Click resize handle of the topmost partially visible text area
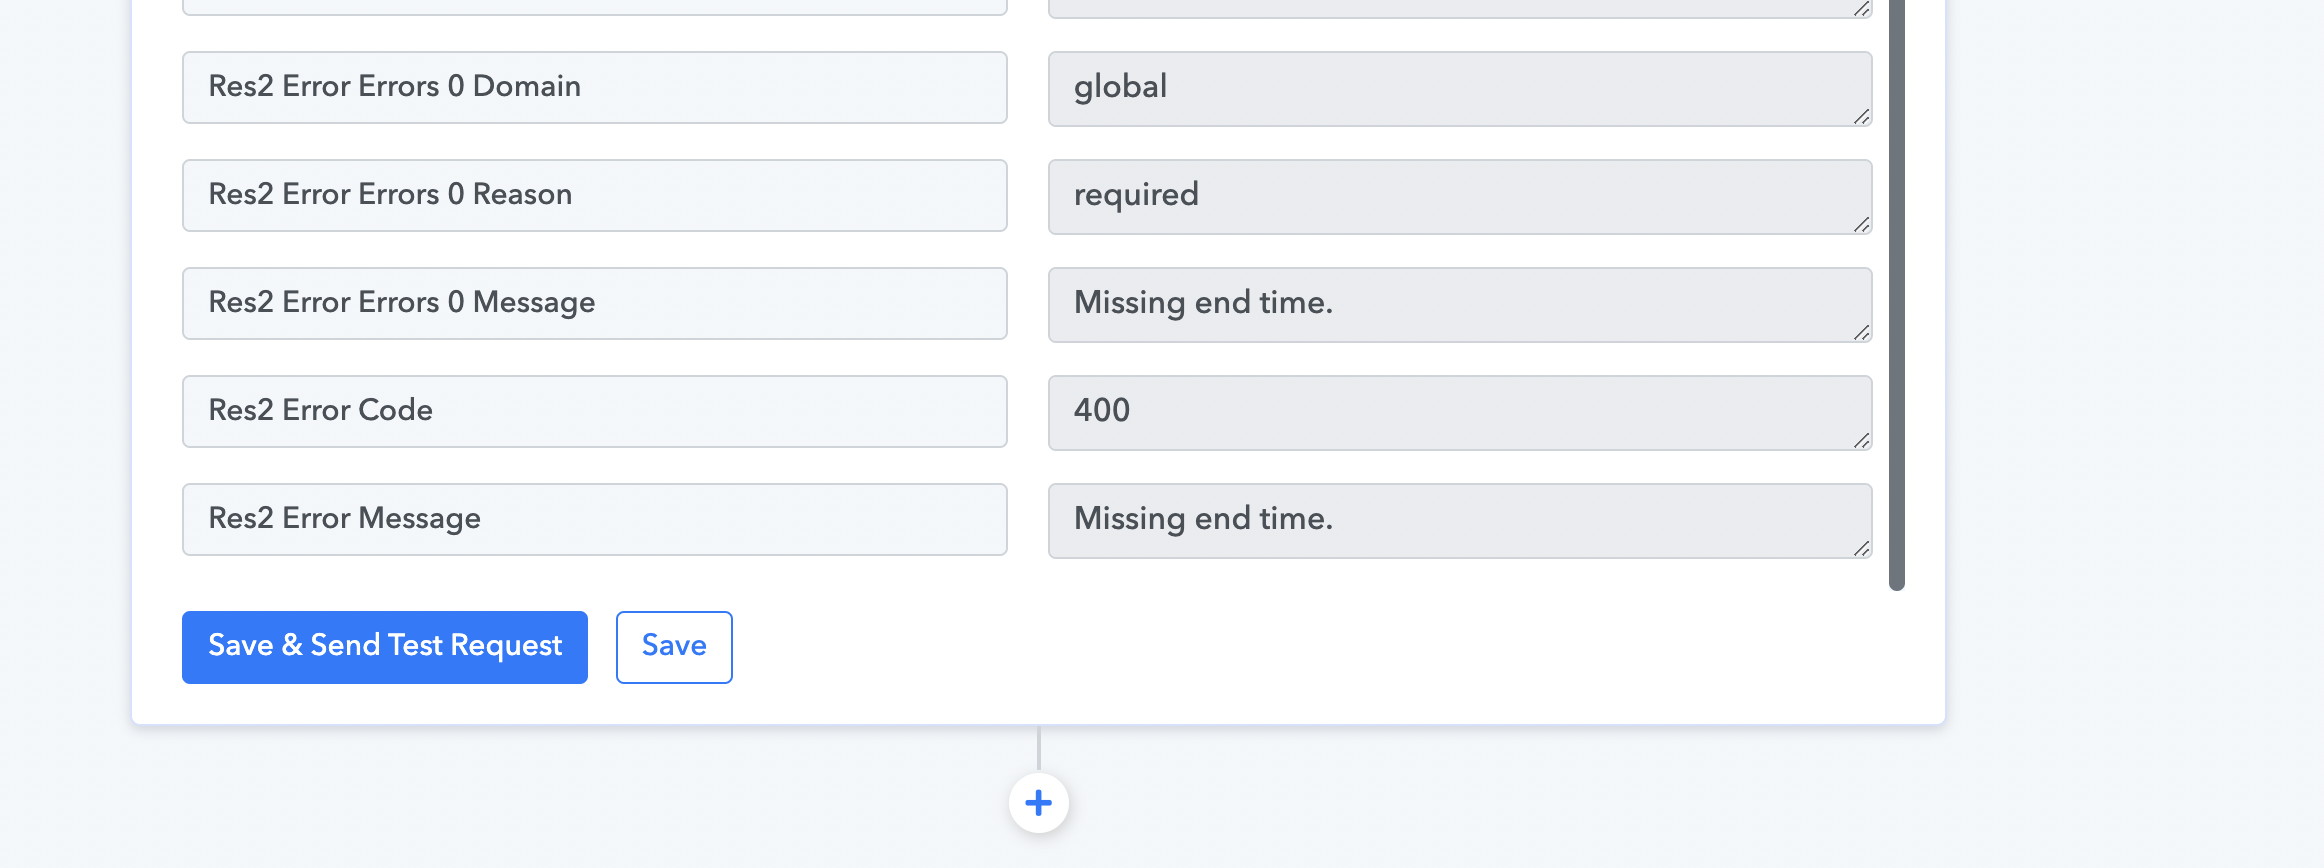 pos(1861,9)
